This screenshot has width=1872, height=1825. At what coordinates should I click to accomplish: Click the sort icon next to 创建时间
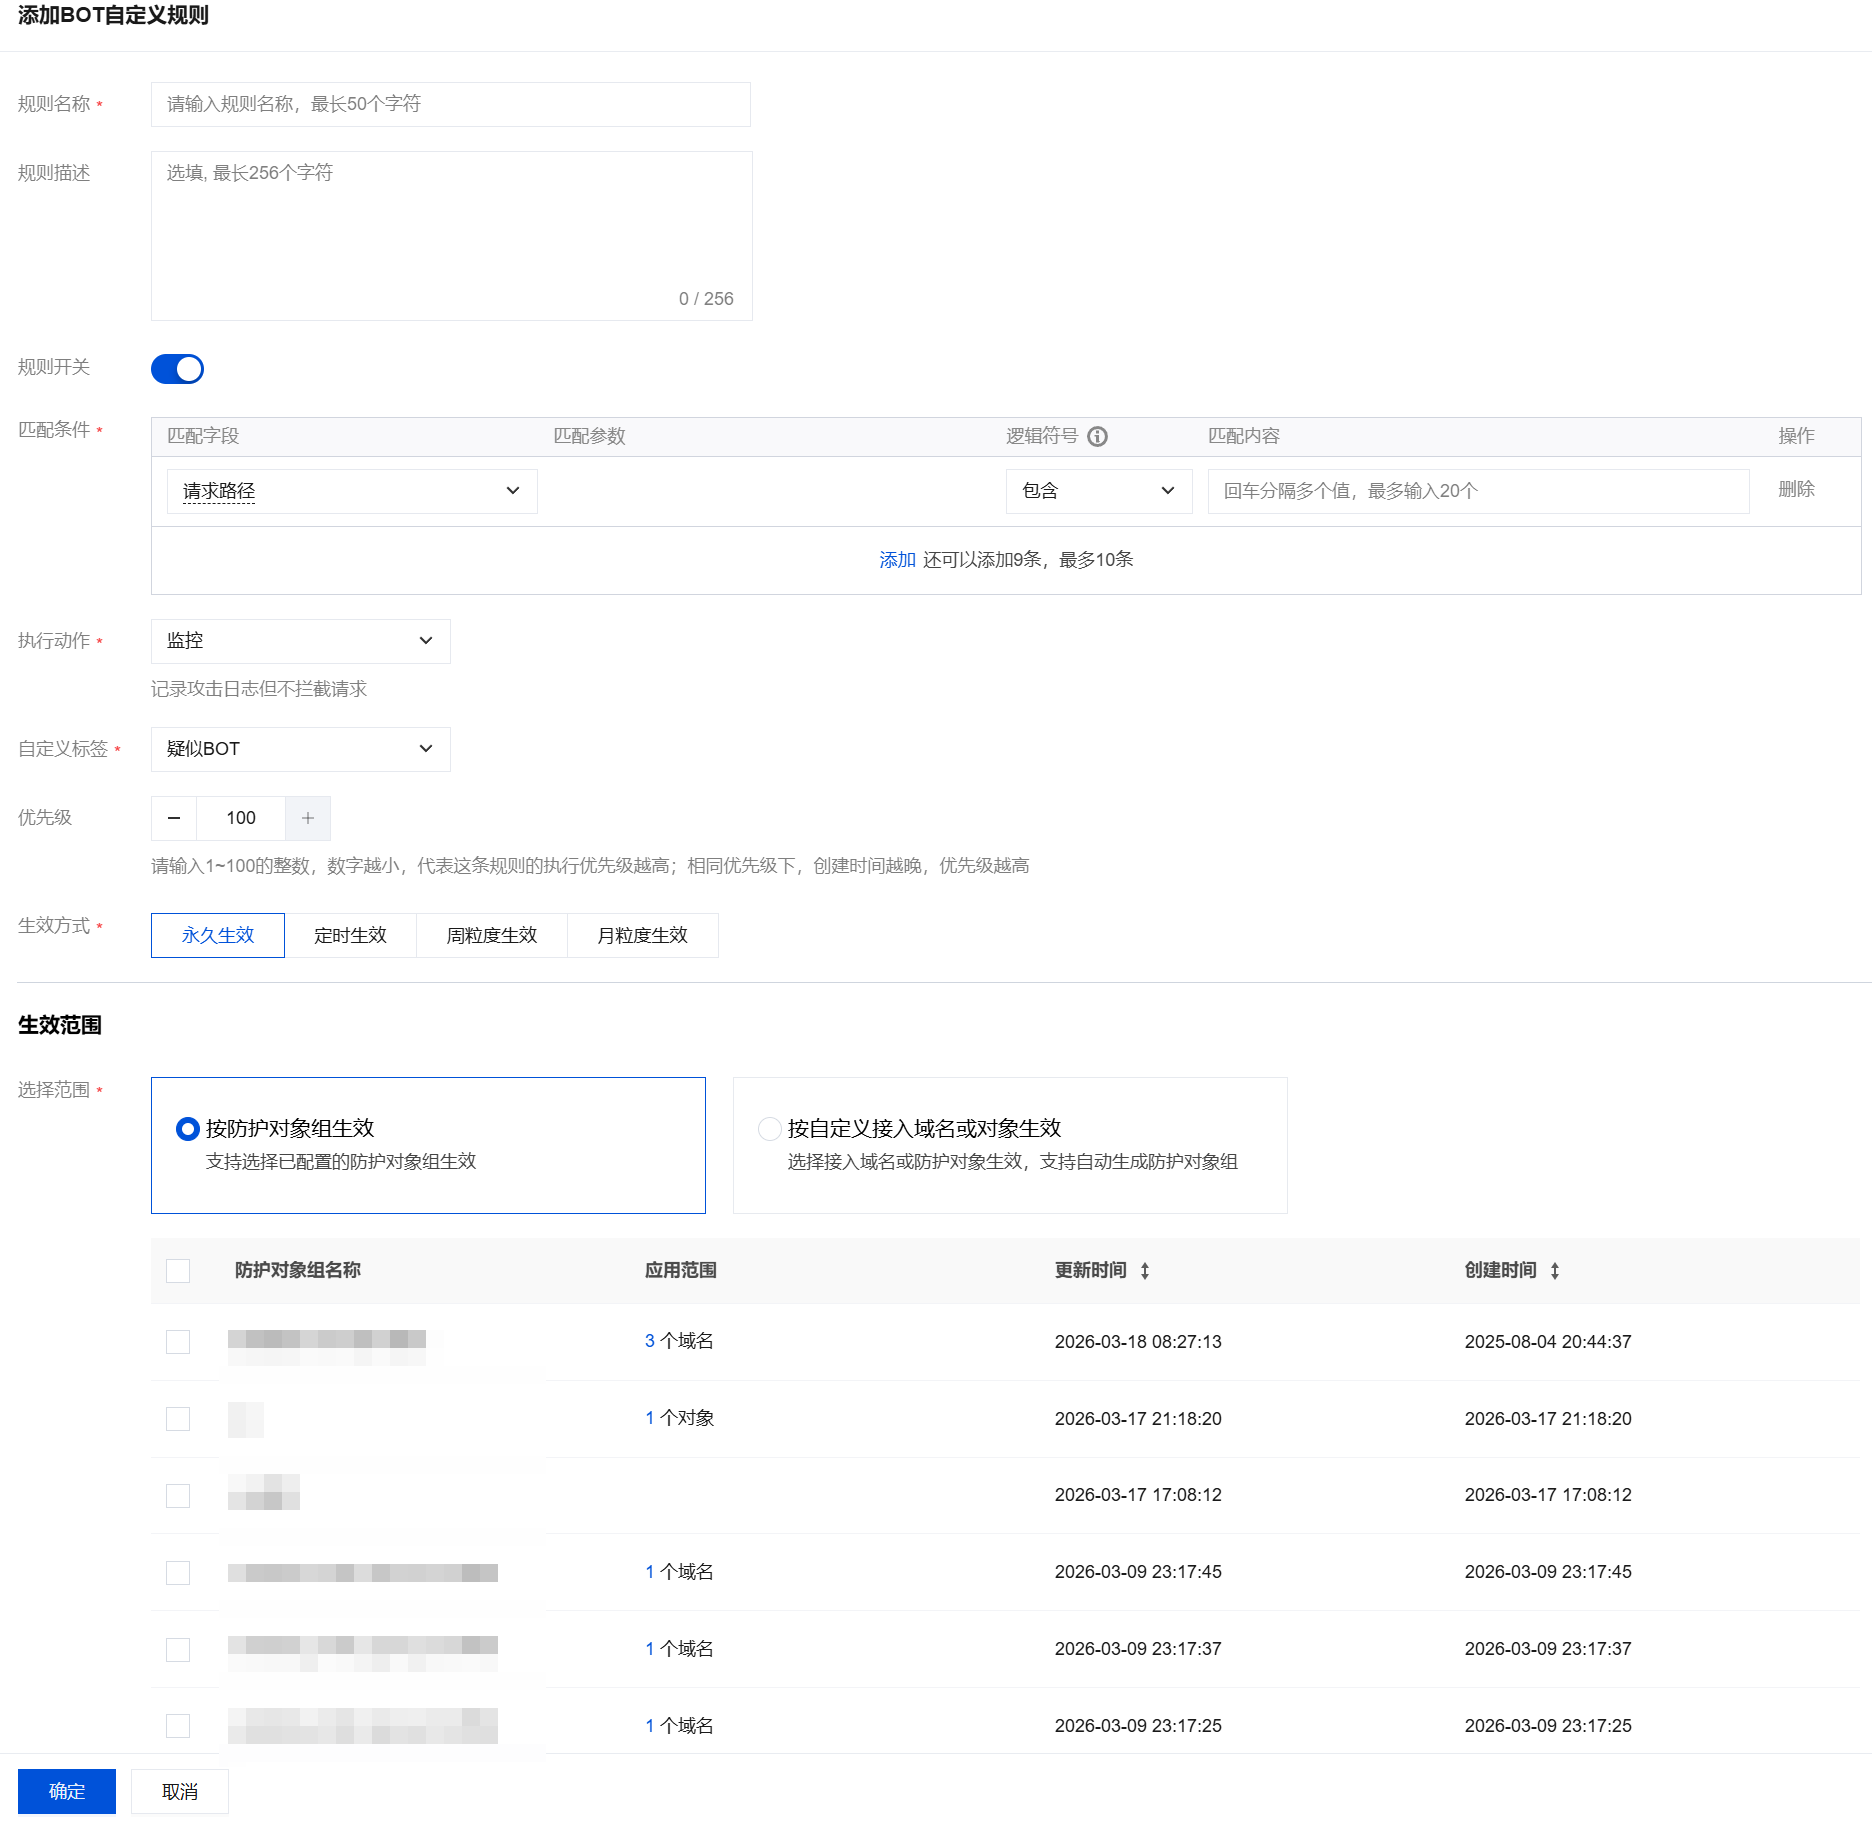[1555, 1271]
